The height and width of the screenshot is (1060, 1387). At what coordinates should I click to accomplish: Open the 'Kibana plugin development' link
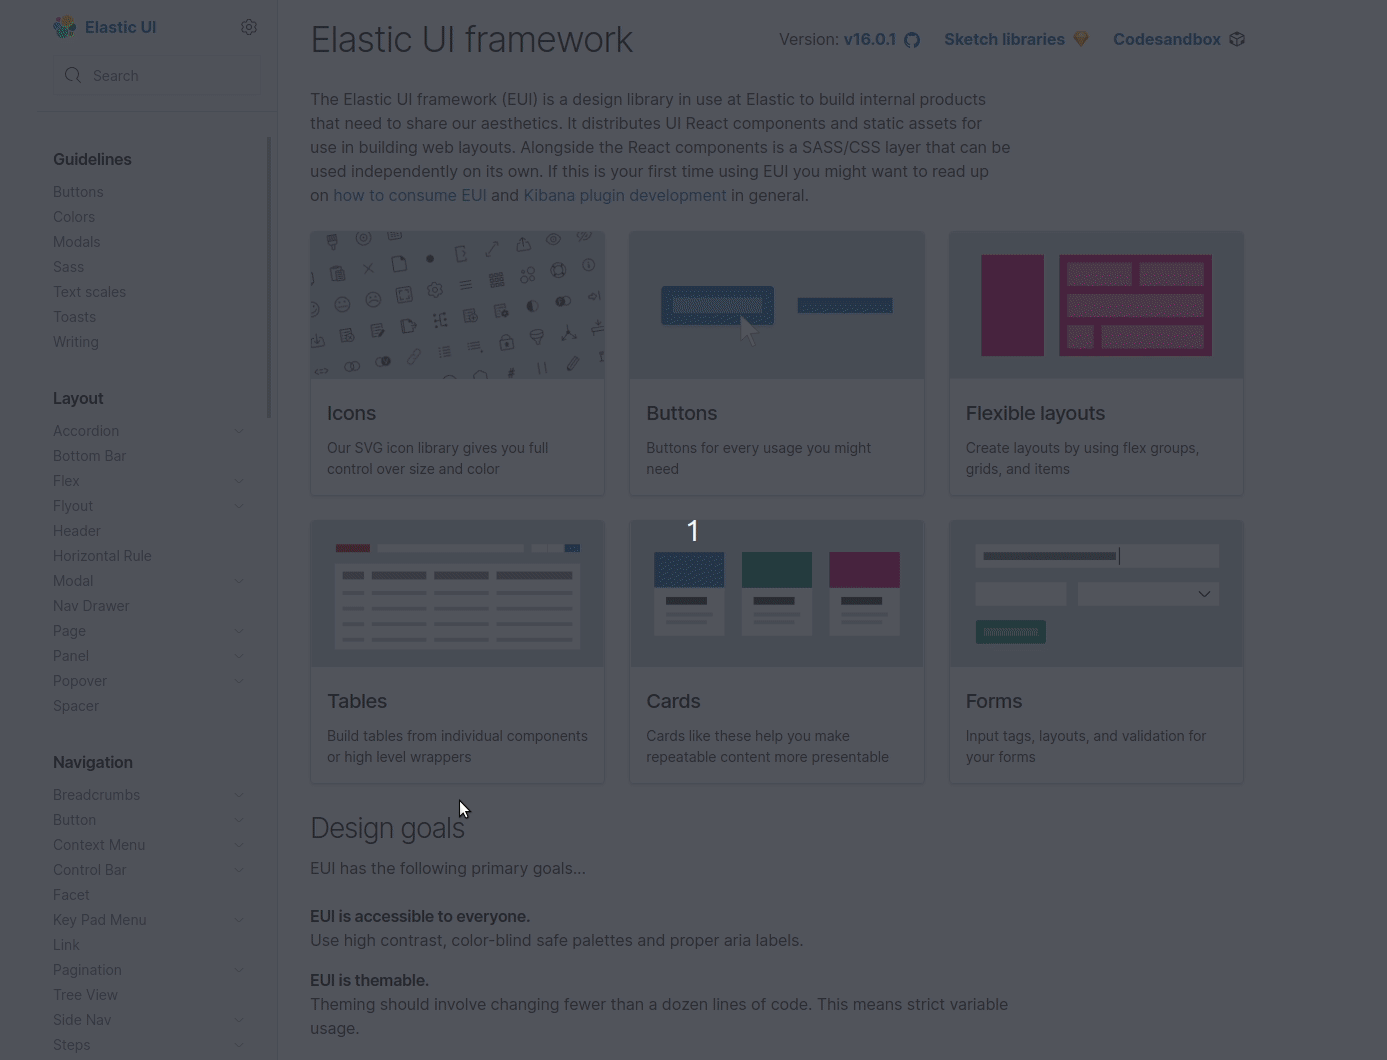(x=625, y=195)
